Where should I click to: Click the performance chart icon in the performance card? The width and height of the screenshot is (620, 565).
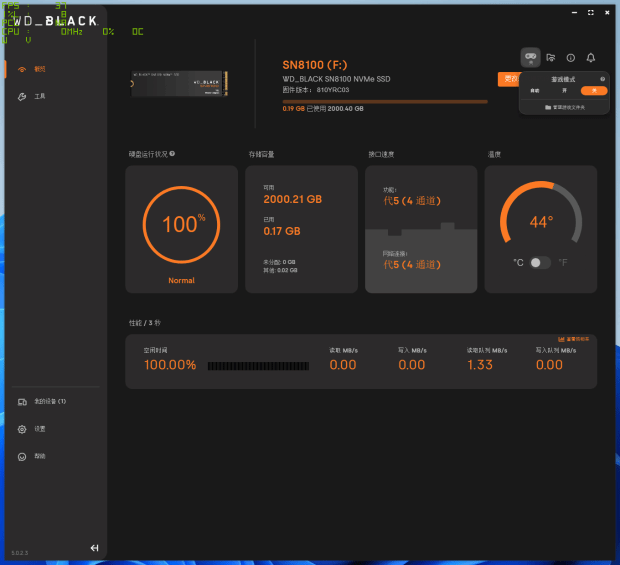click(561, 339)
